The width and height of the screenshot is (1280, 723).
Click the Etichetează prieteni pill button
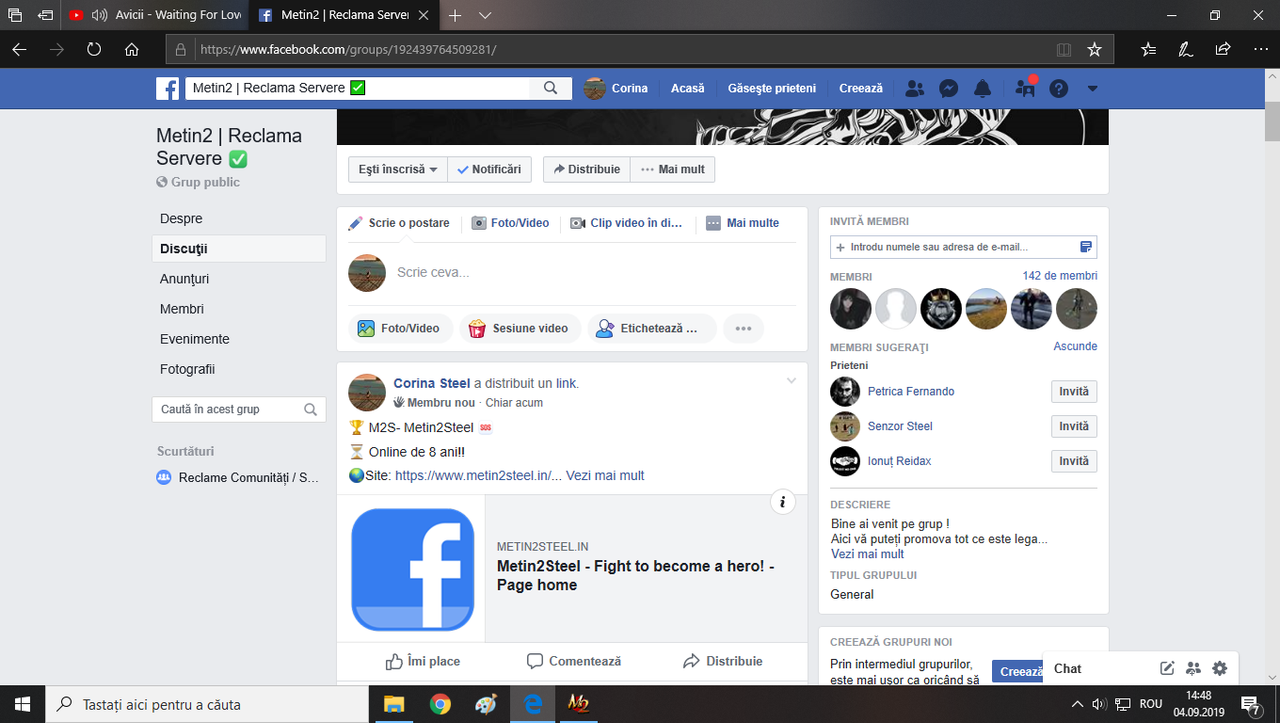[651, 328]
